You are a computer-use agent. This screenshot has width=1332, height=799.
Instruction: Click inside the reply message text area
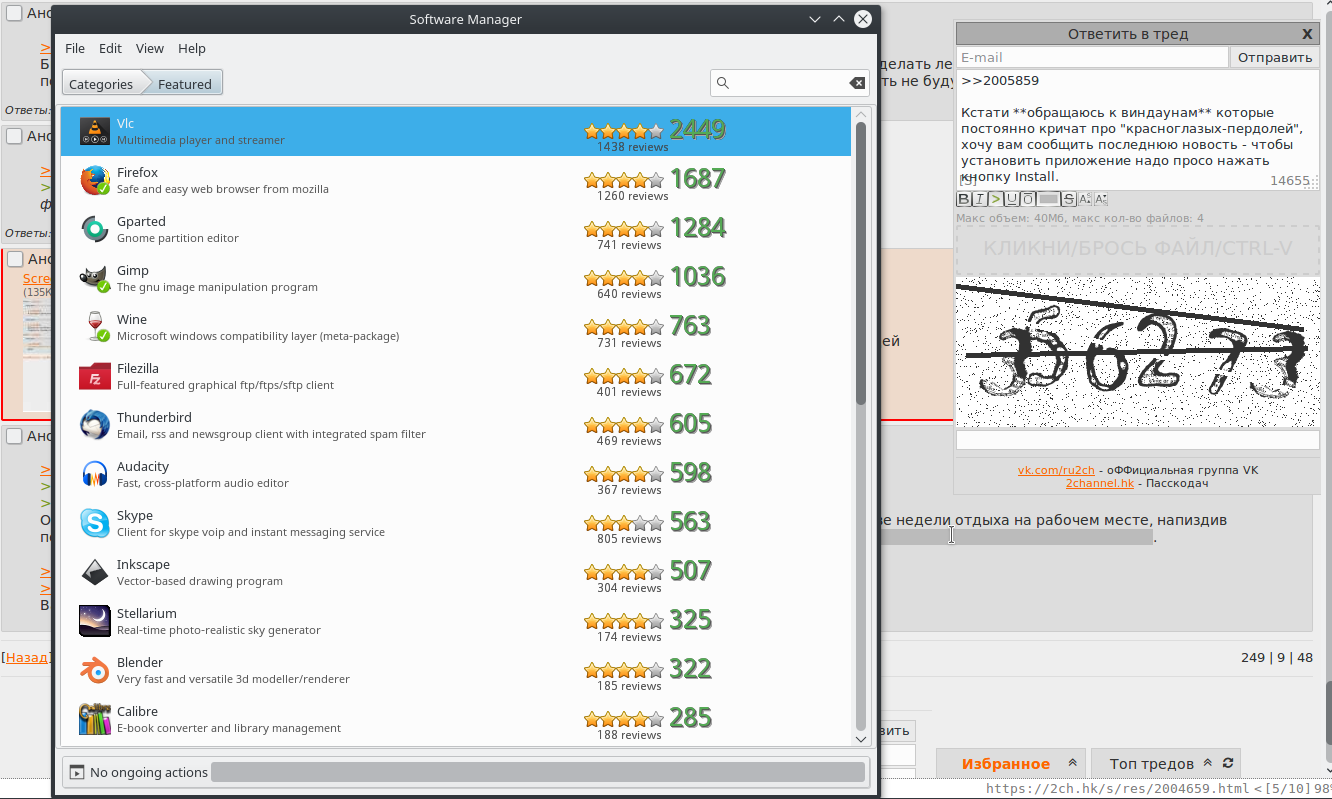pos(1138,130)
